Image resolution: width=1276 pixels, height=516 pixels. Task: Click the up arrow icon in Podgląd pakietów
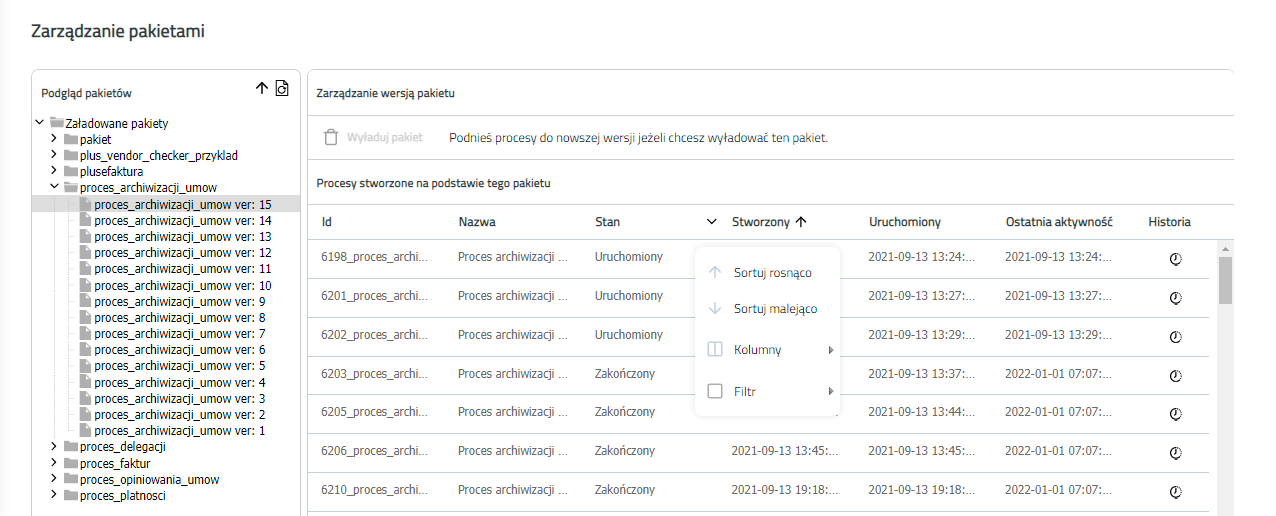262,88
